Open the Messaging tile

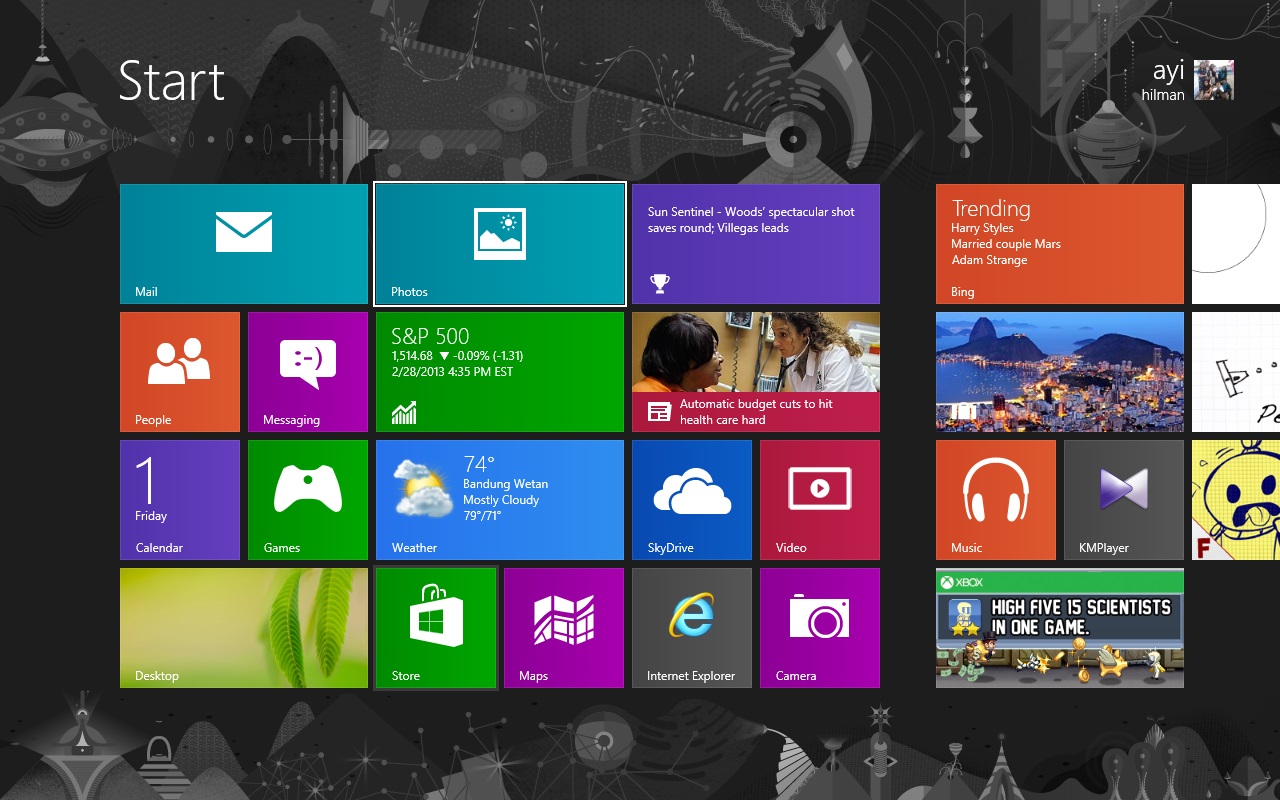(x=308, y=372)
